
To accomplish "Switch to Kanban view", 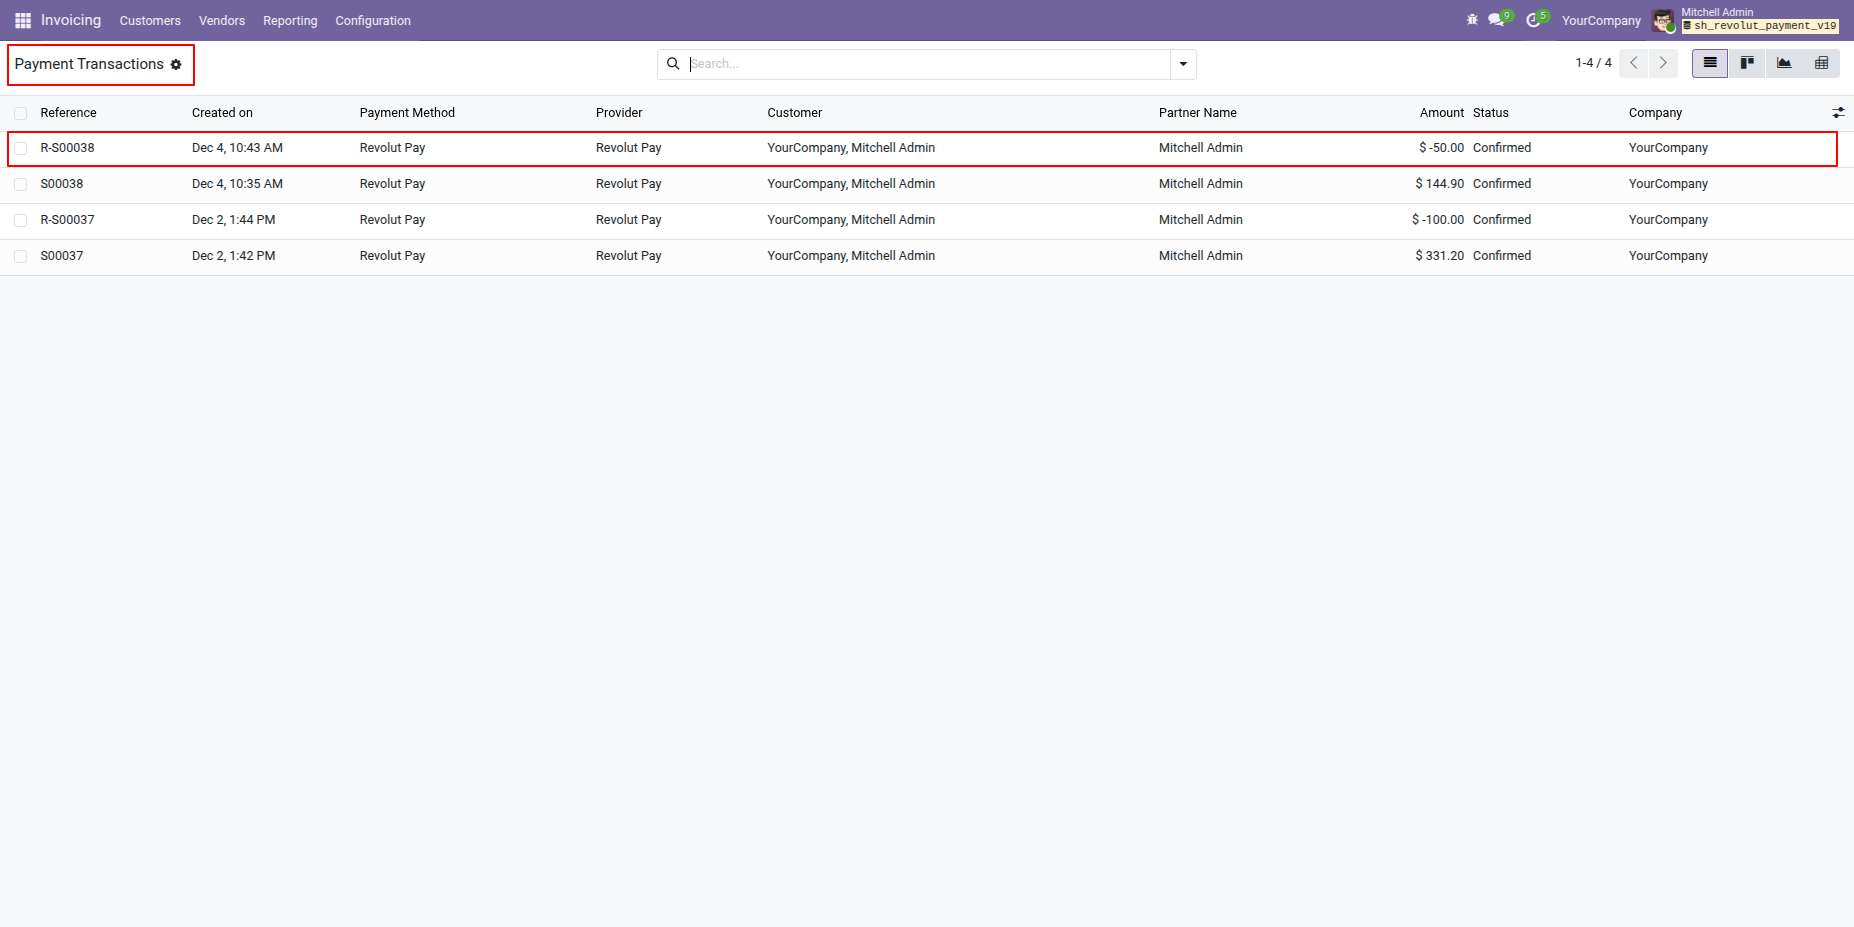I will (x=1747, y=63).
